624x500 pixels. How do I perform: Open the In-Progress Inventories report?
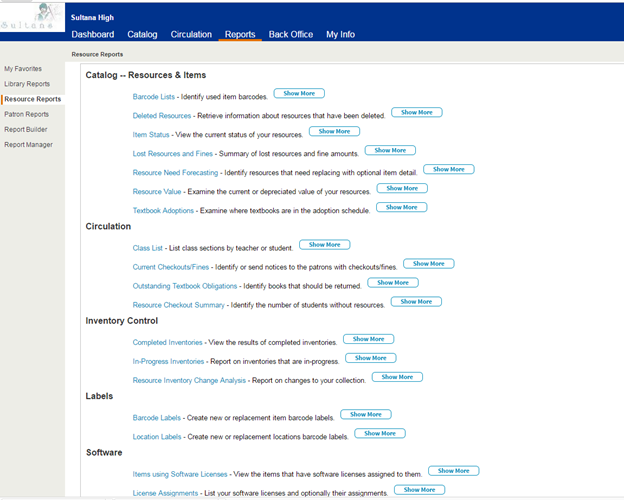[x=168, y=362]
